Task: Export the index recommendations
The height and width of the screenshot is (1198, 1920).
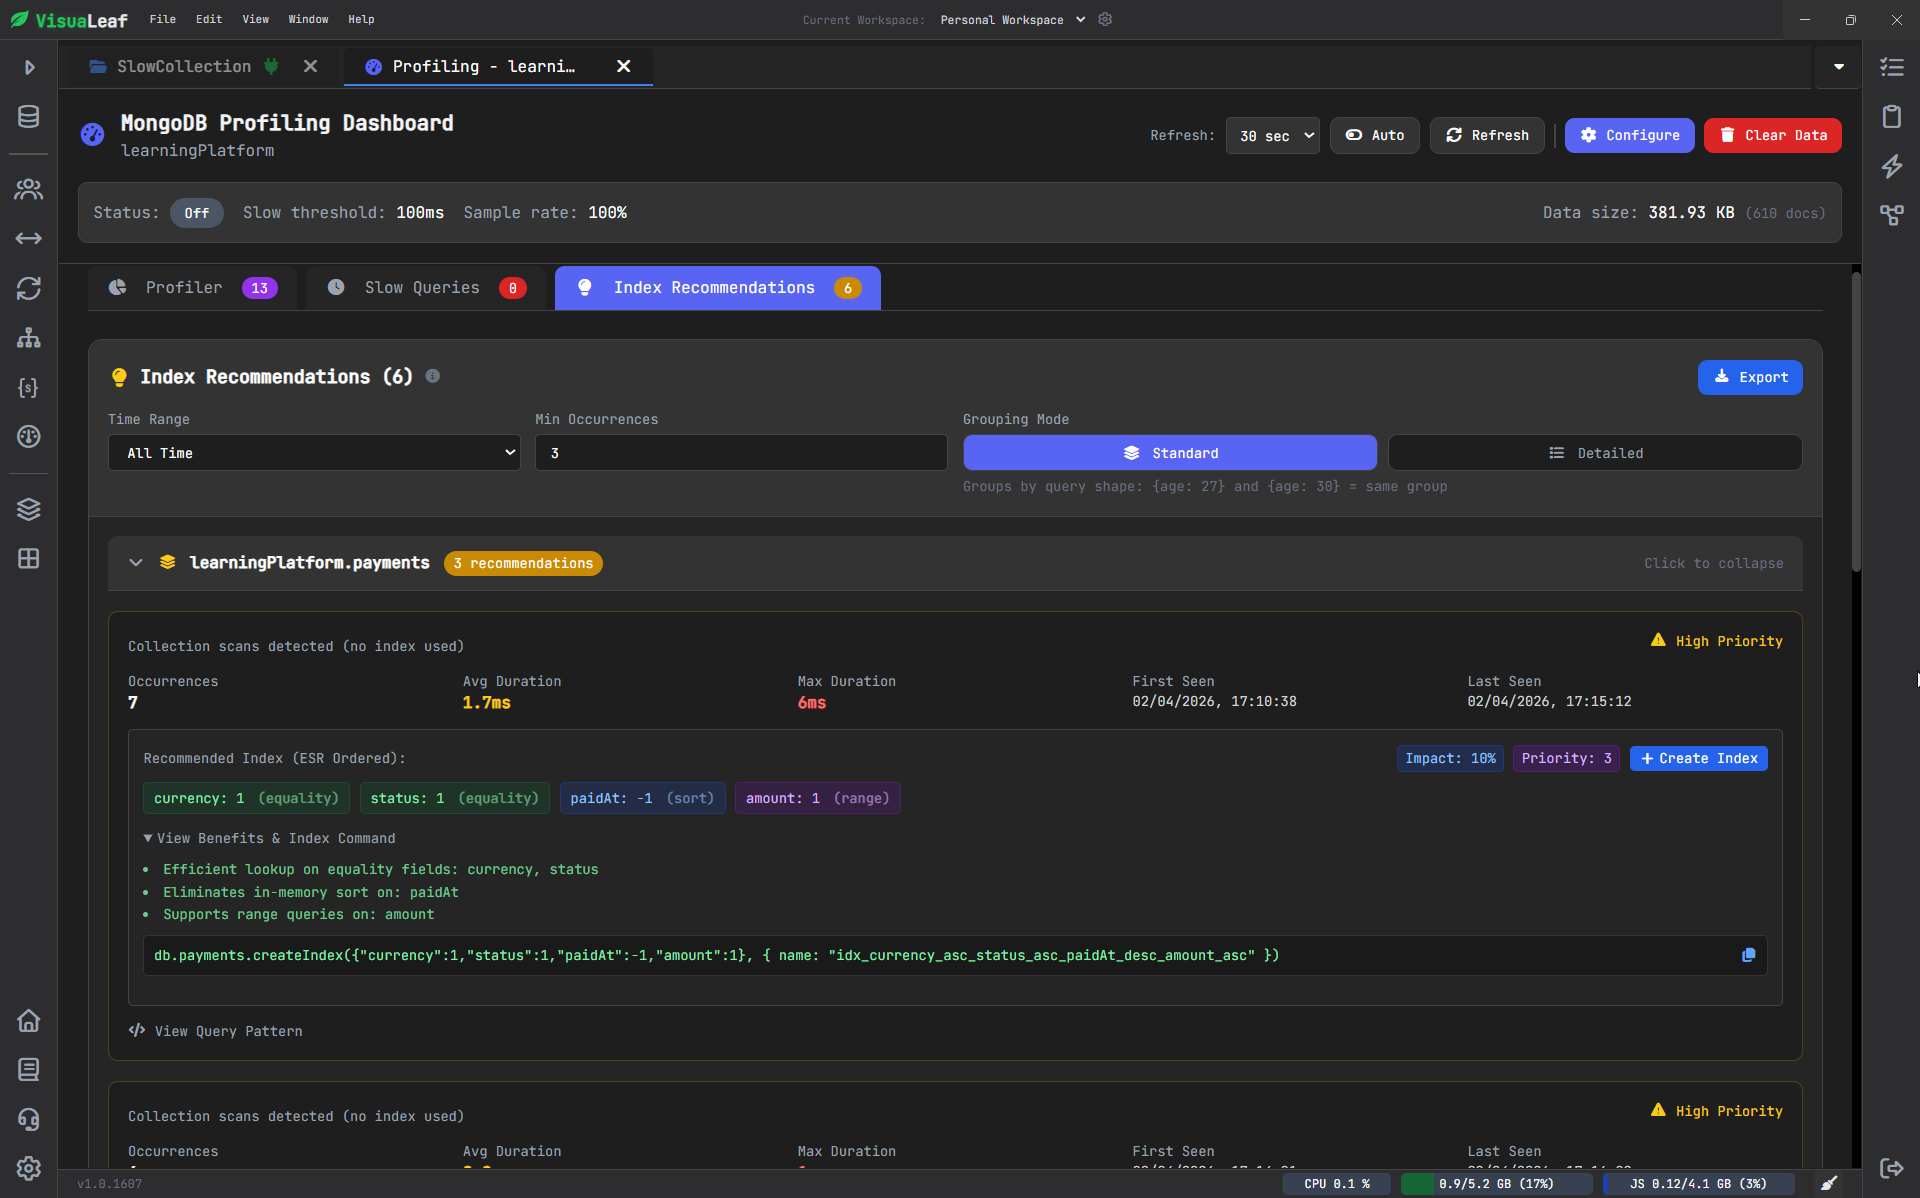Action: pyautogui.click(x=1750, y=377)
